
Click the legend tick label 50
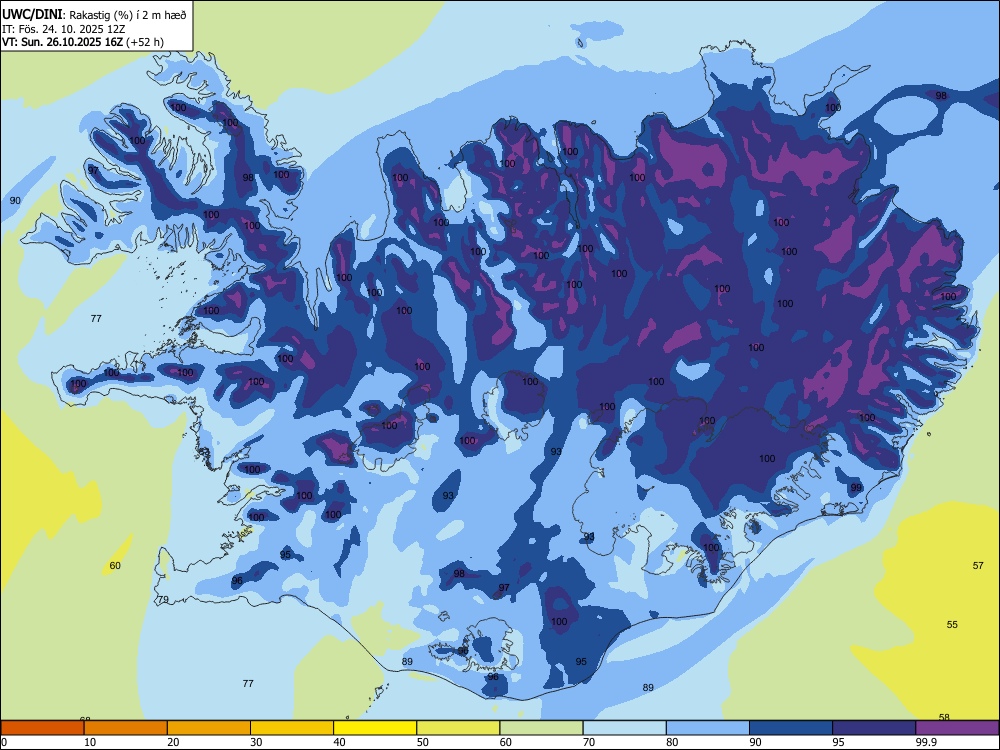click(x=423, y=742)
